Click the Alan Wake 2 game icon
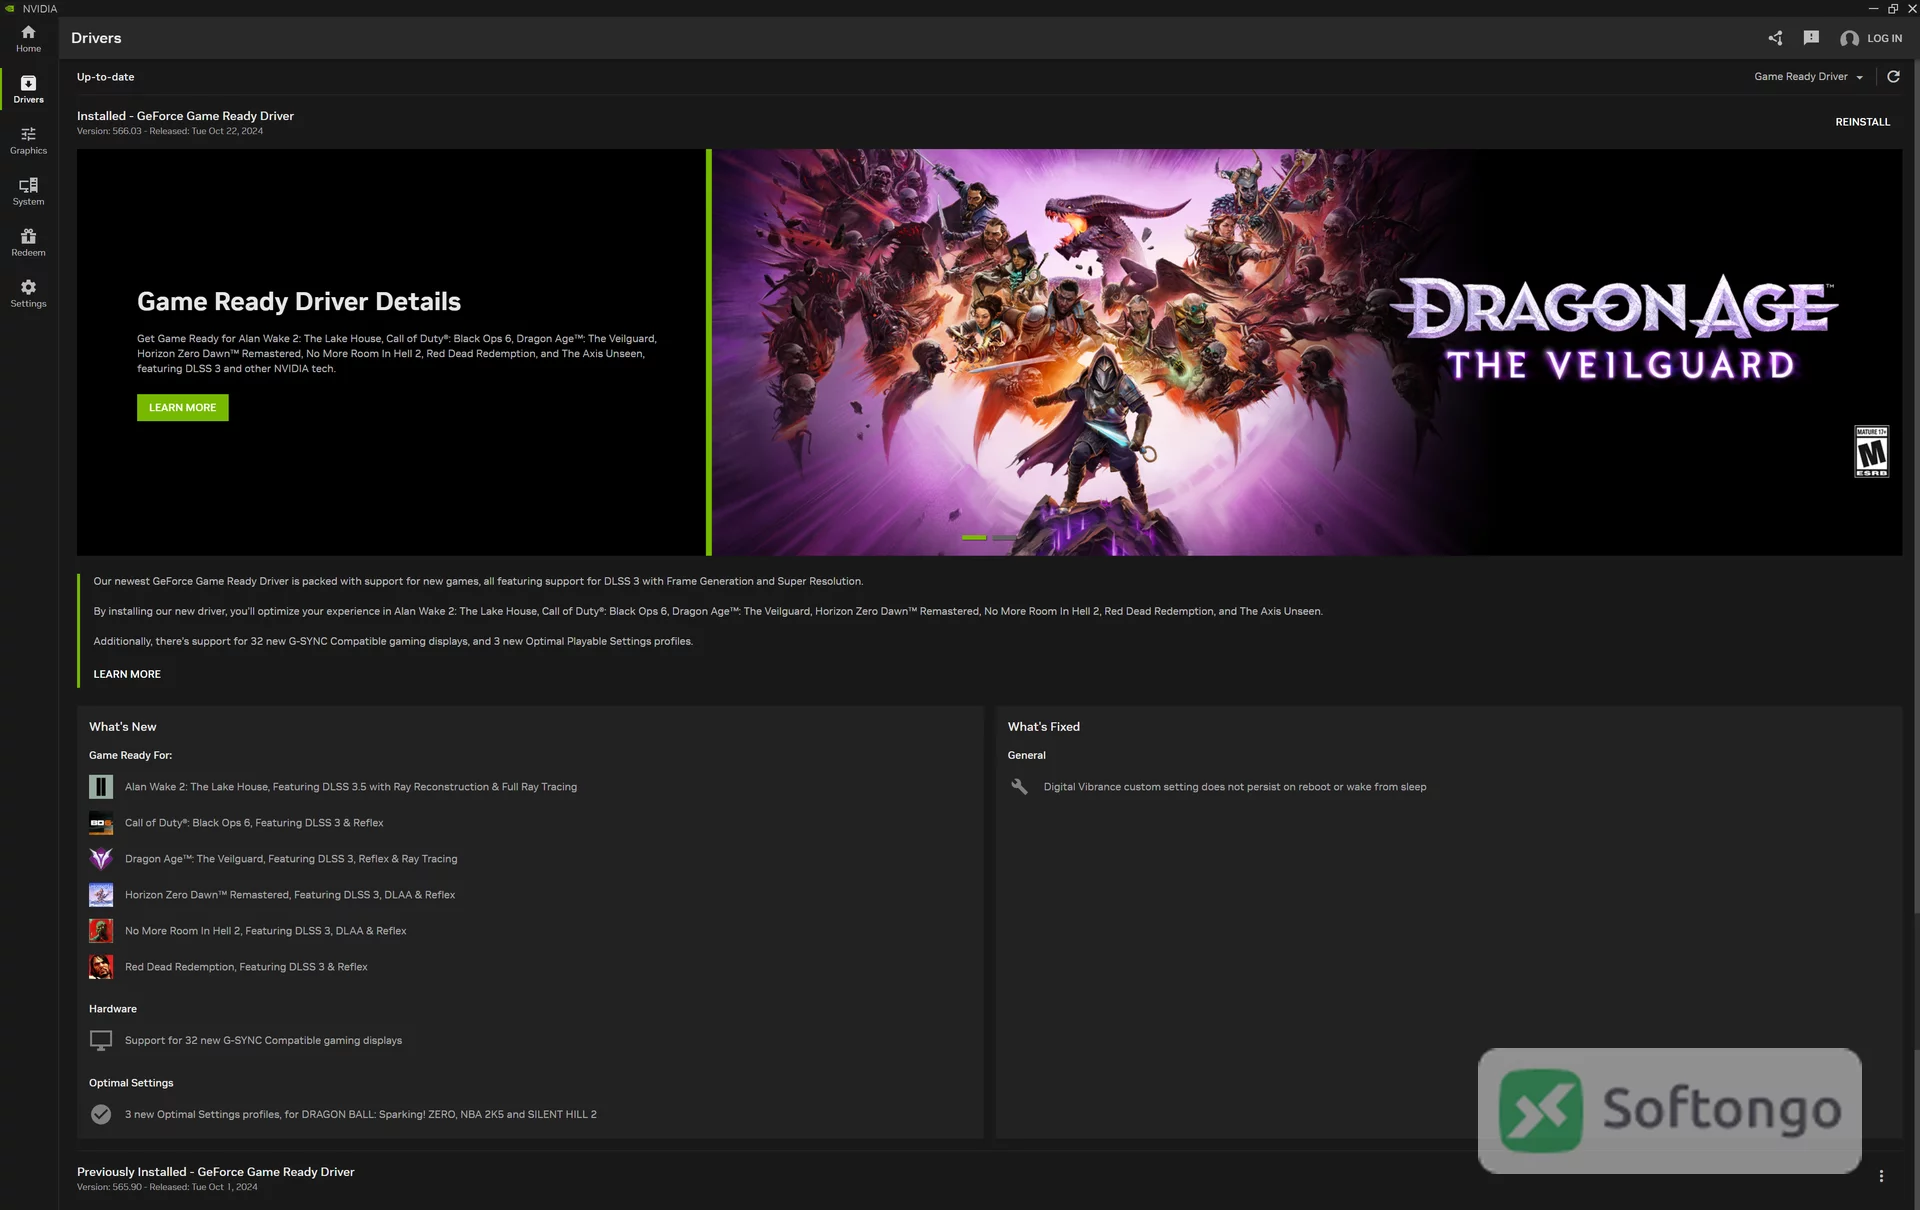 (101, 787)
